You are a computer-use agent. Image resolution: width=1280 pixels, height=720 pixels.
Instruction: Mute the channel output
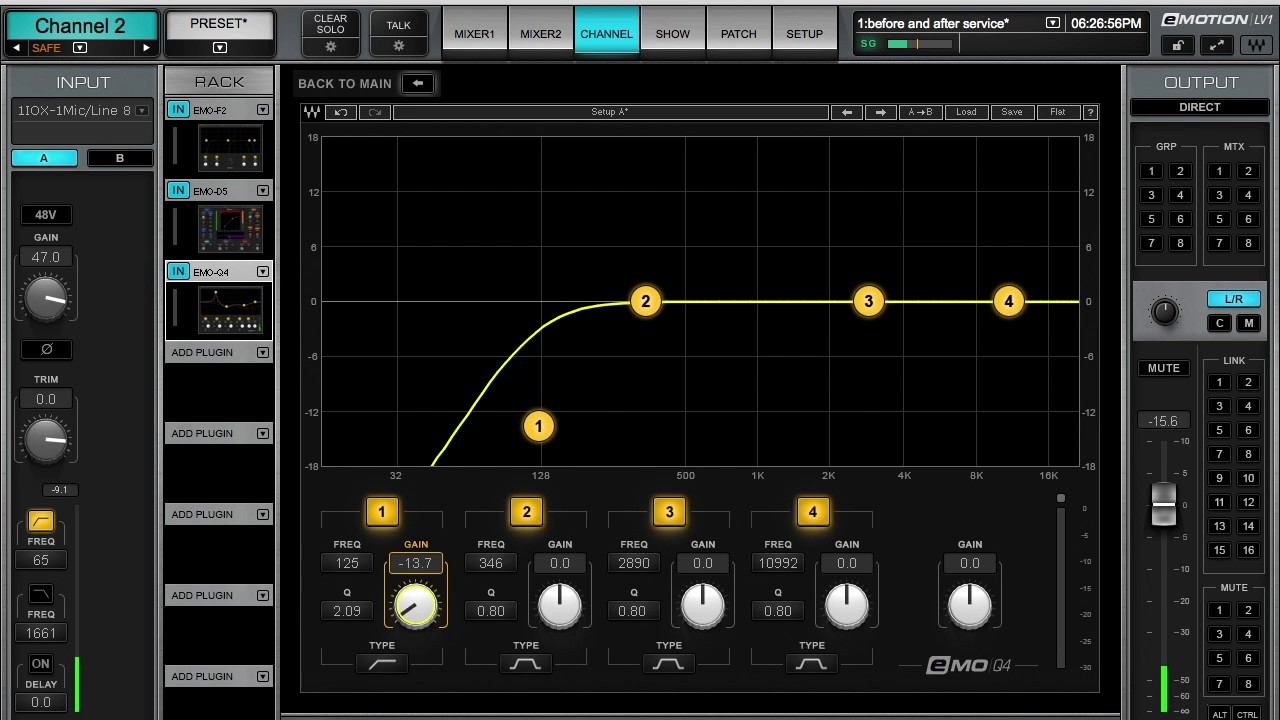pos(1163,368)
